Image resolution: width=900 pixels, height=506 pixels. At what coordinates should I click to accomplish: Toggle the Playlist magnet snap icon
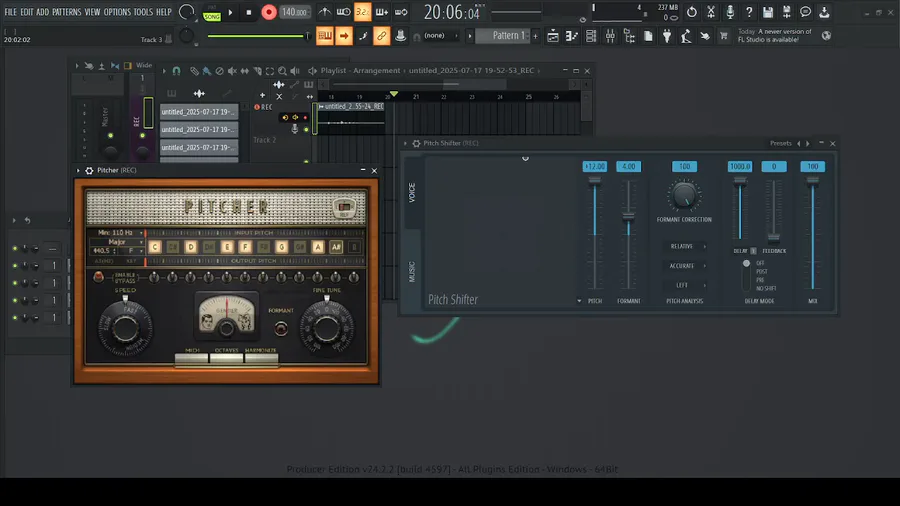coord(177,71)
